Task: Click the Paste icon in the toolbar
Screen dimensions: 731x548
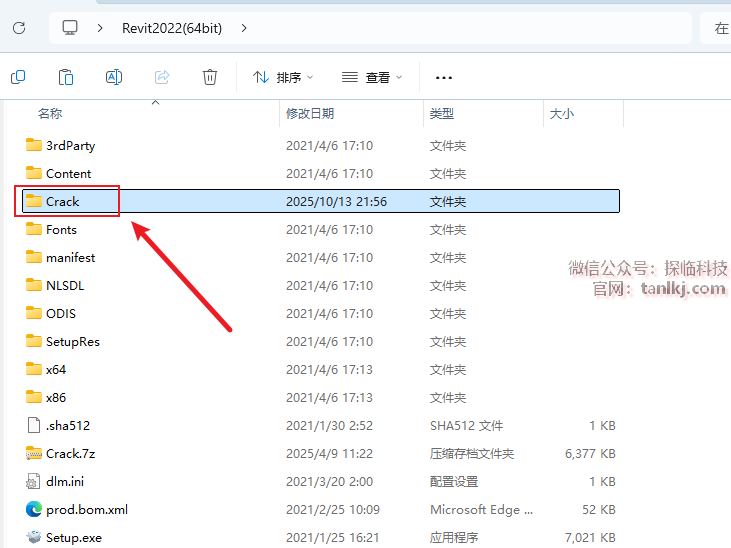Action: (x=66, y=77)
